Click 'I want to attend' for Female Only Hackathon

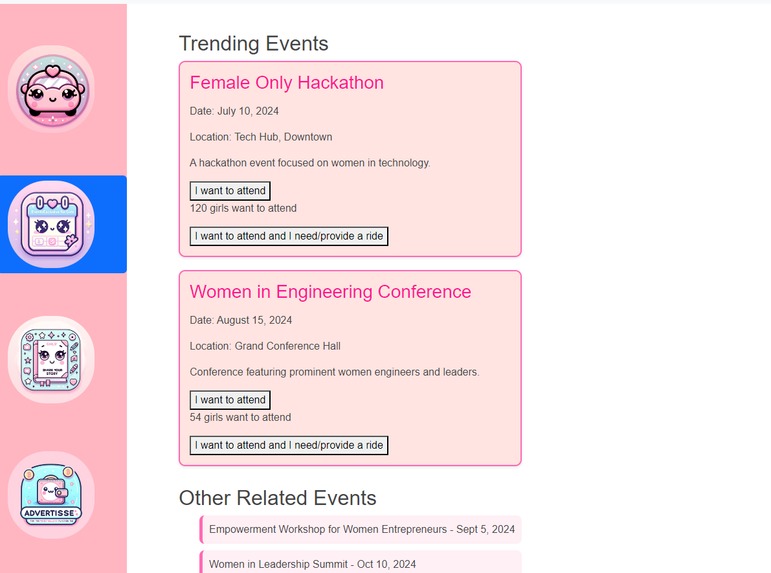(x=230, y=191)
